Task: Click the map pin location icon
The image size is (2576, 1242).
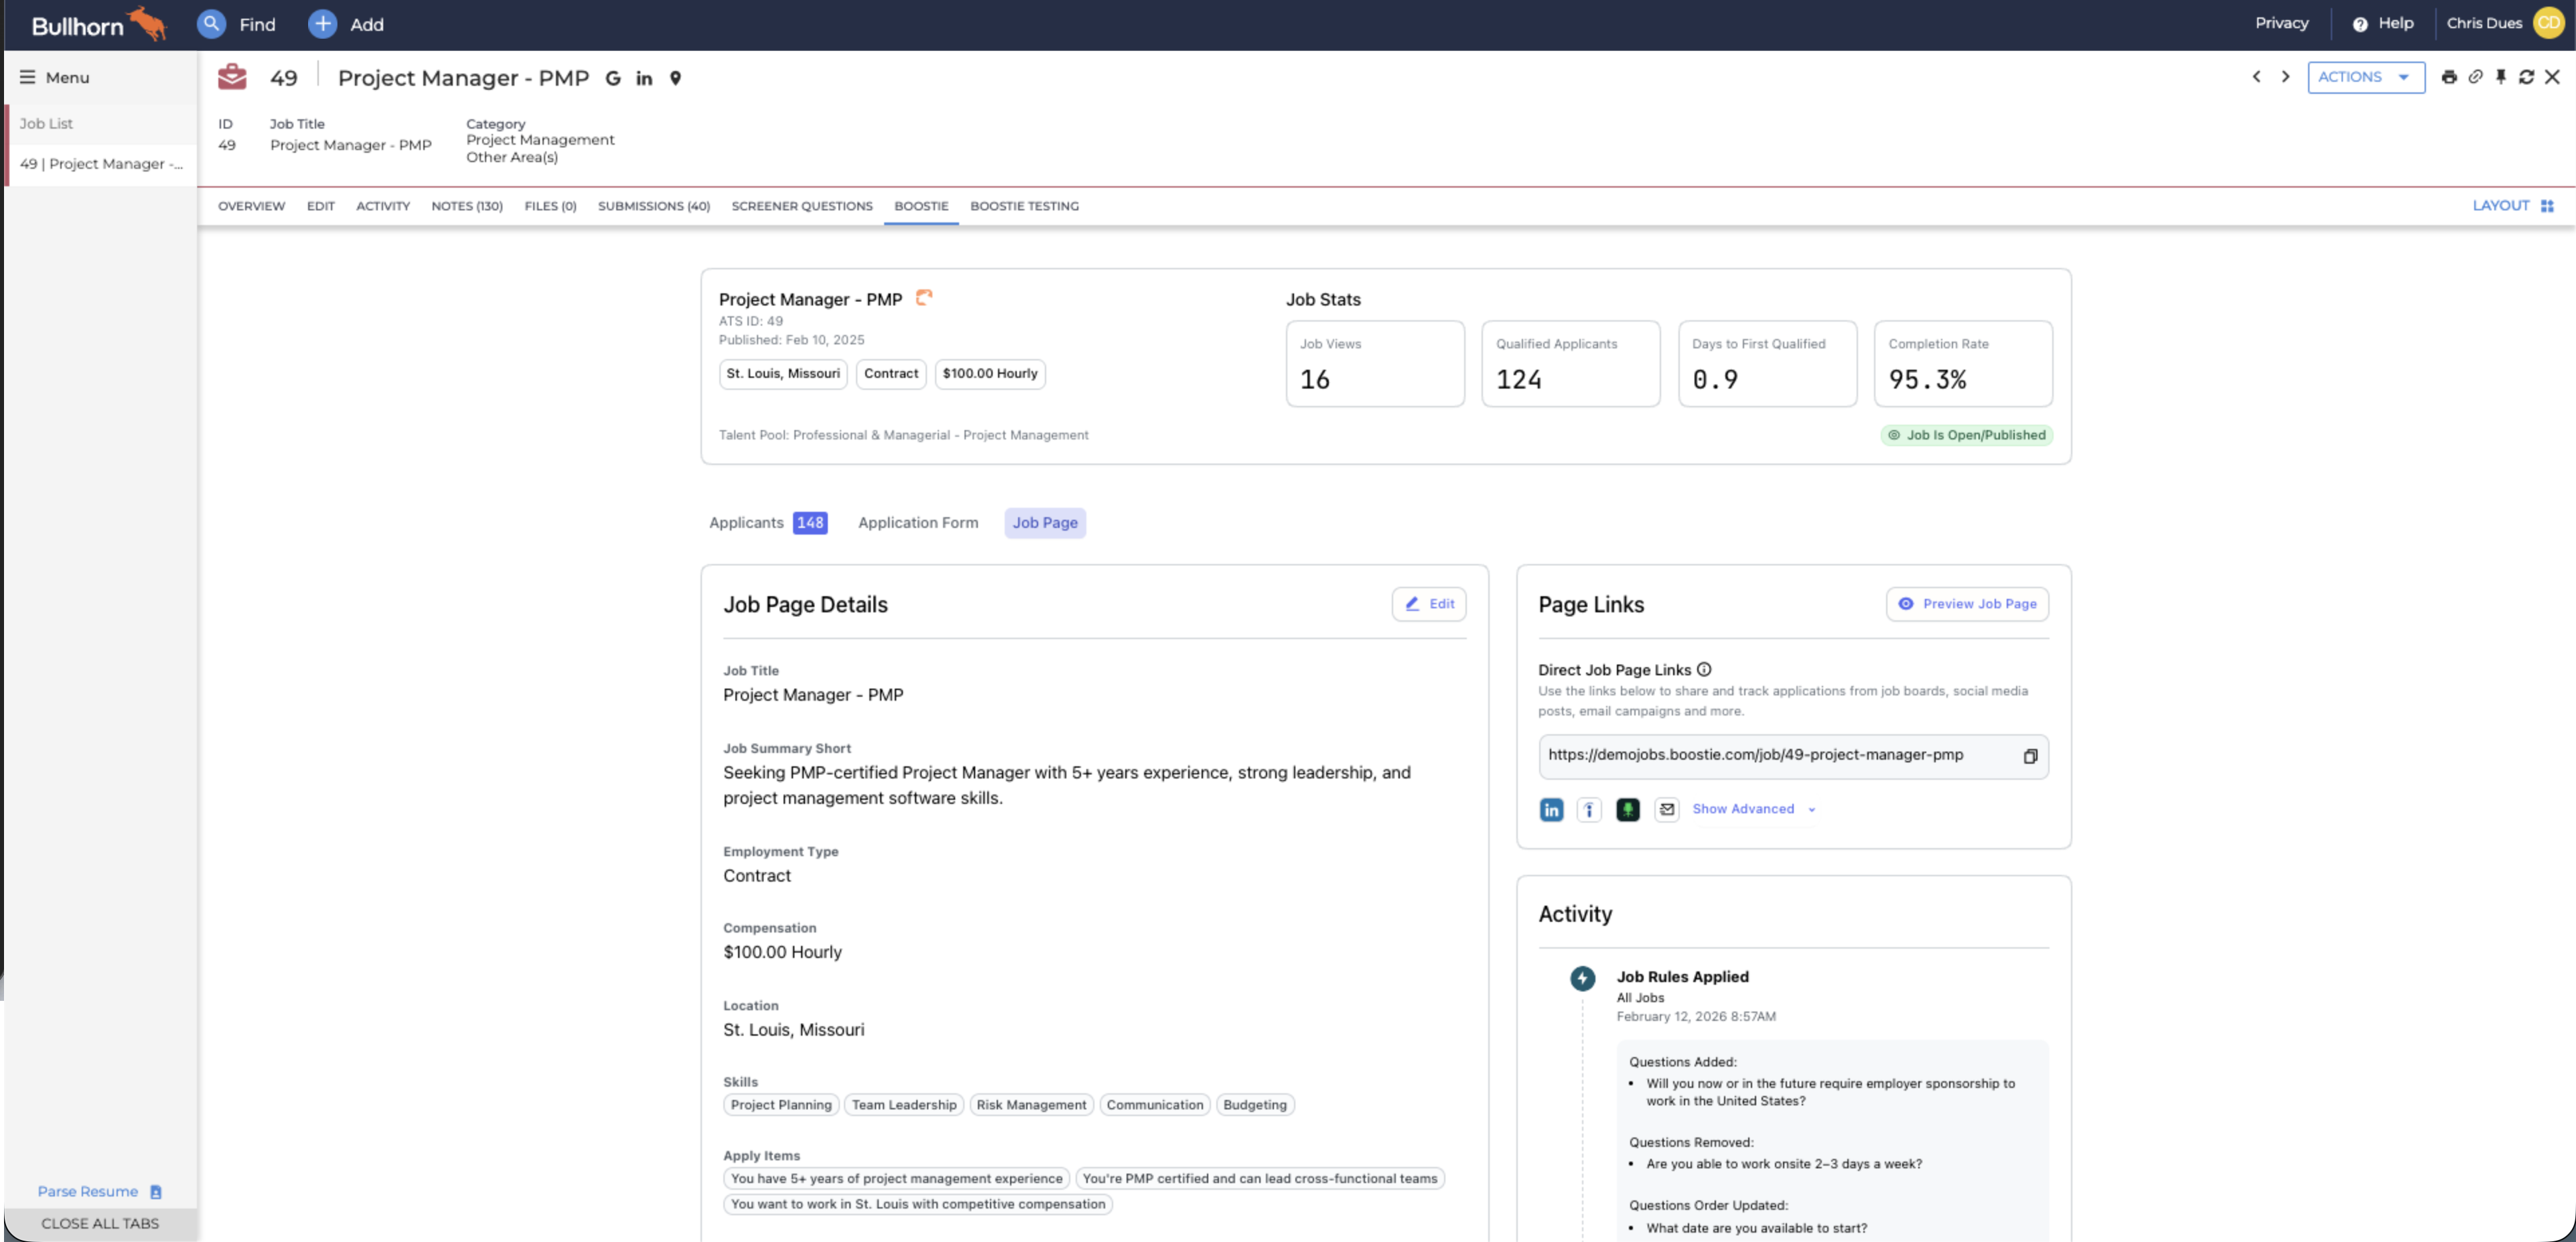Action: [x=676, y=78]
